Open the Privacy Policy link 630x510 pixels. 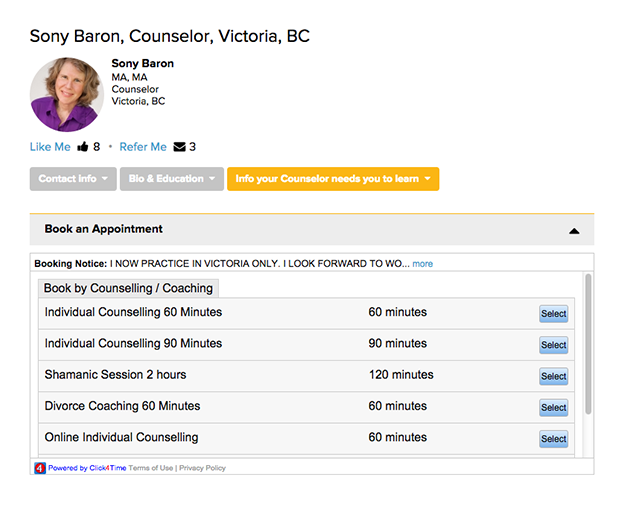point(203,468)
